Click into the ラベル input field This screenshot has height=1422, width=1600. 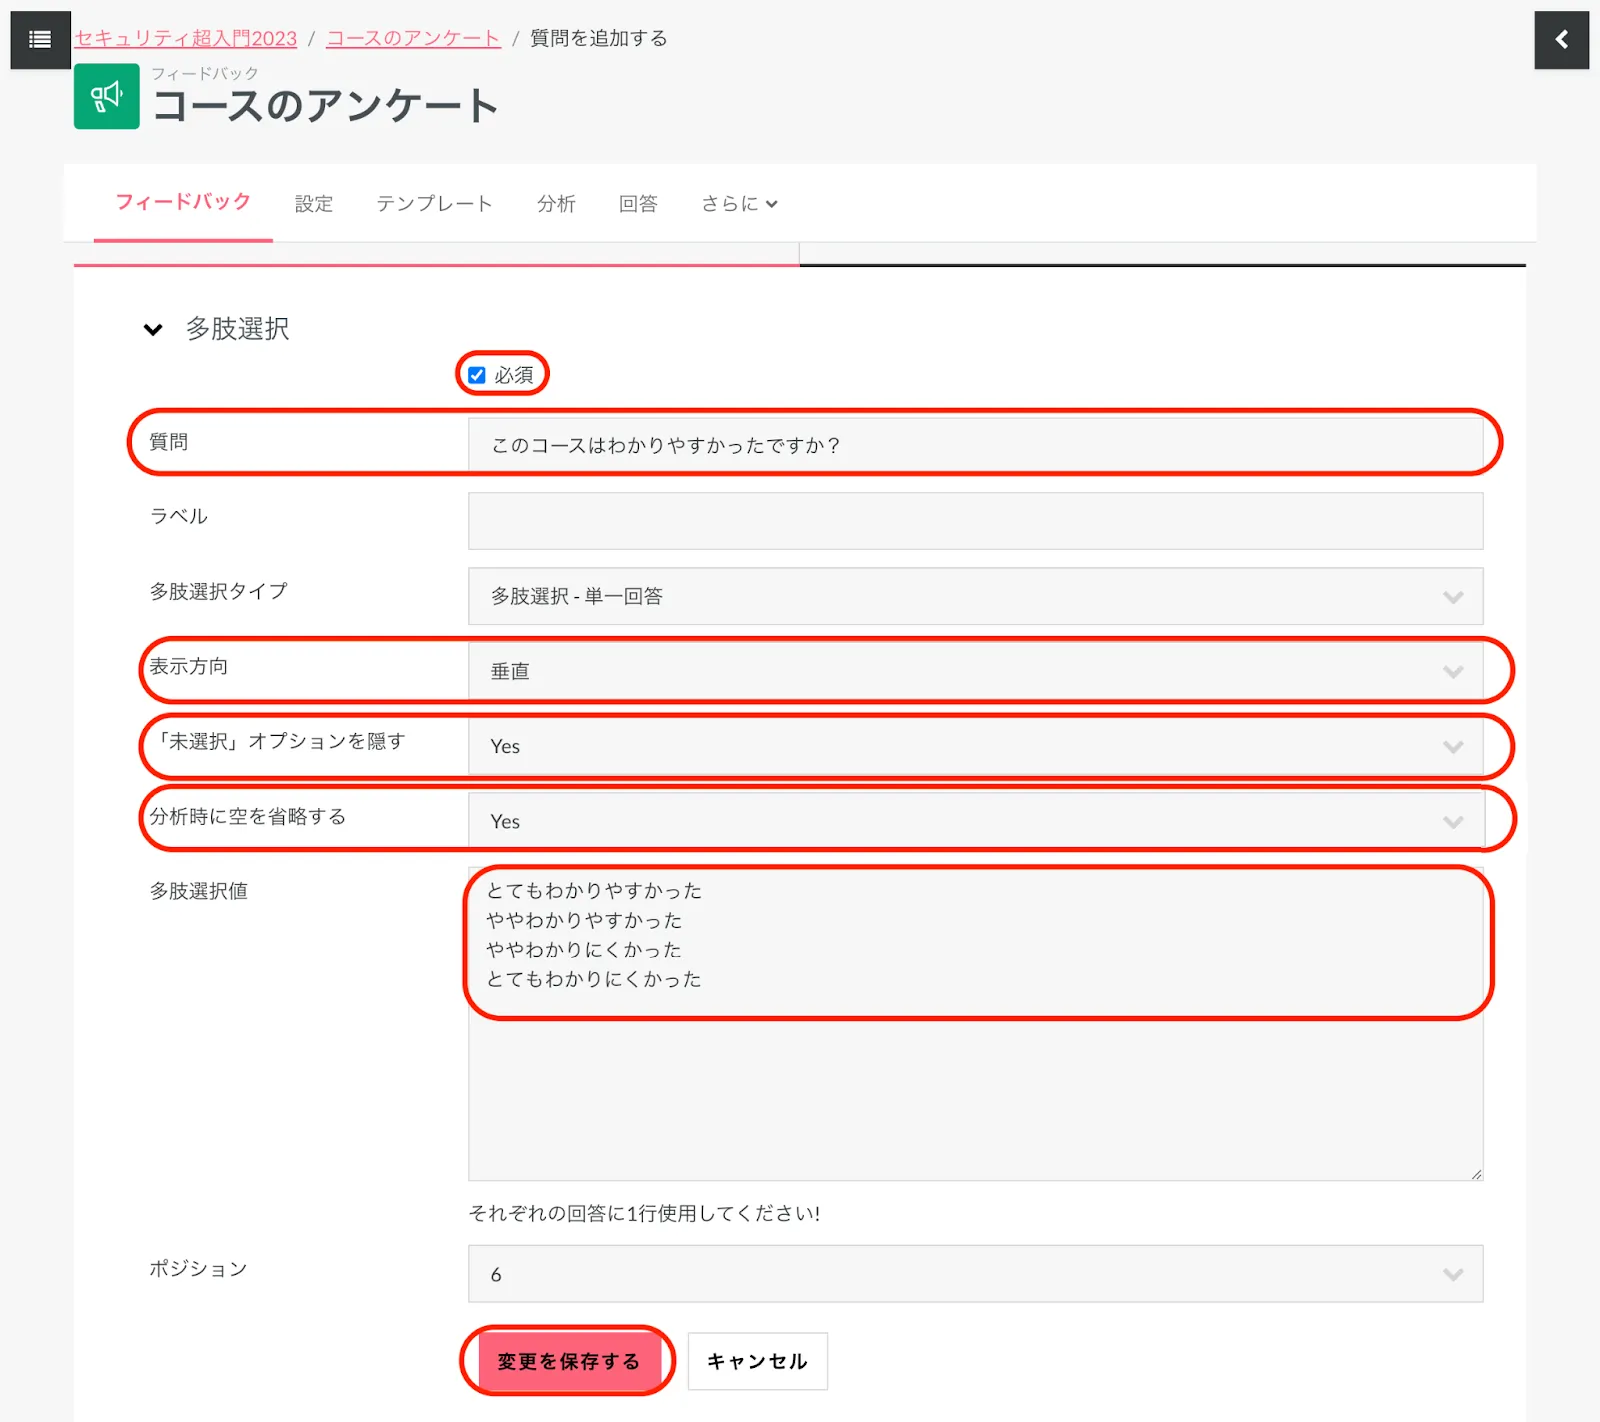click(974, 521)
